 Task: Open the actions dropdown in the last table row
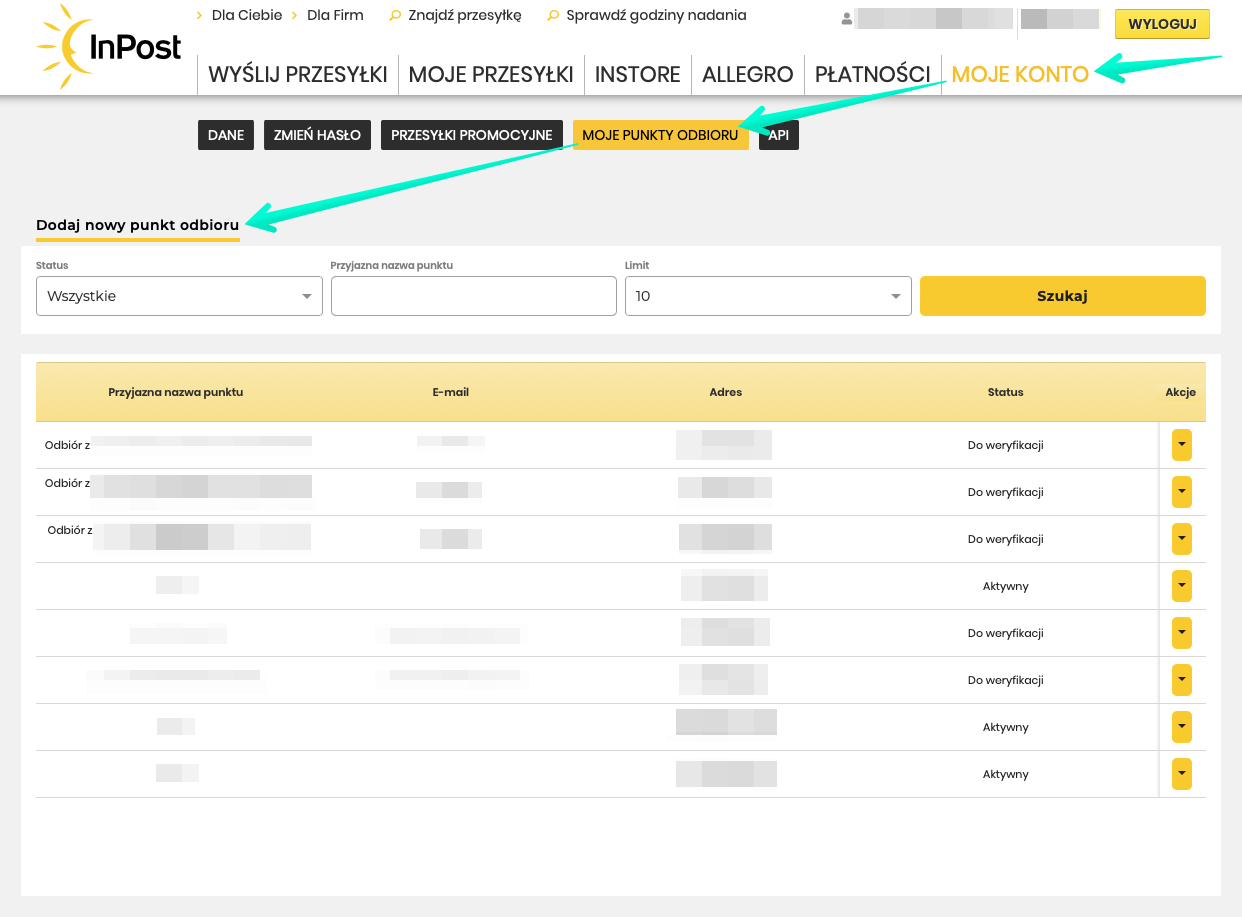point(1182,774)
